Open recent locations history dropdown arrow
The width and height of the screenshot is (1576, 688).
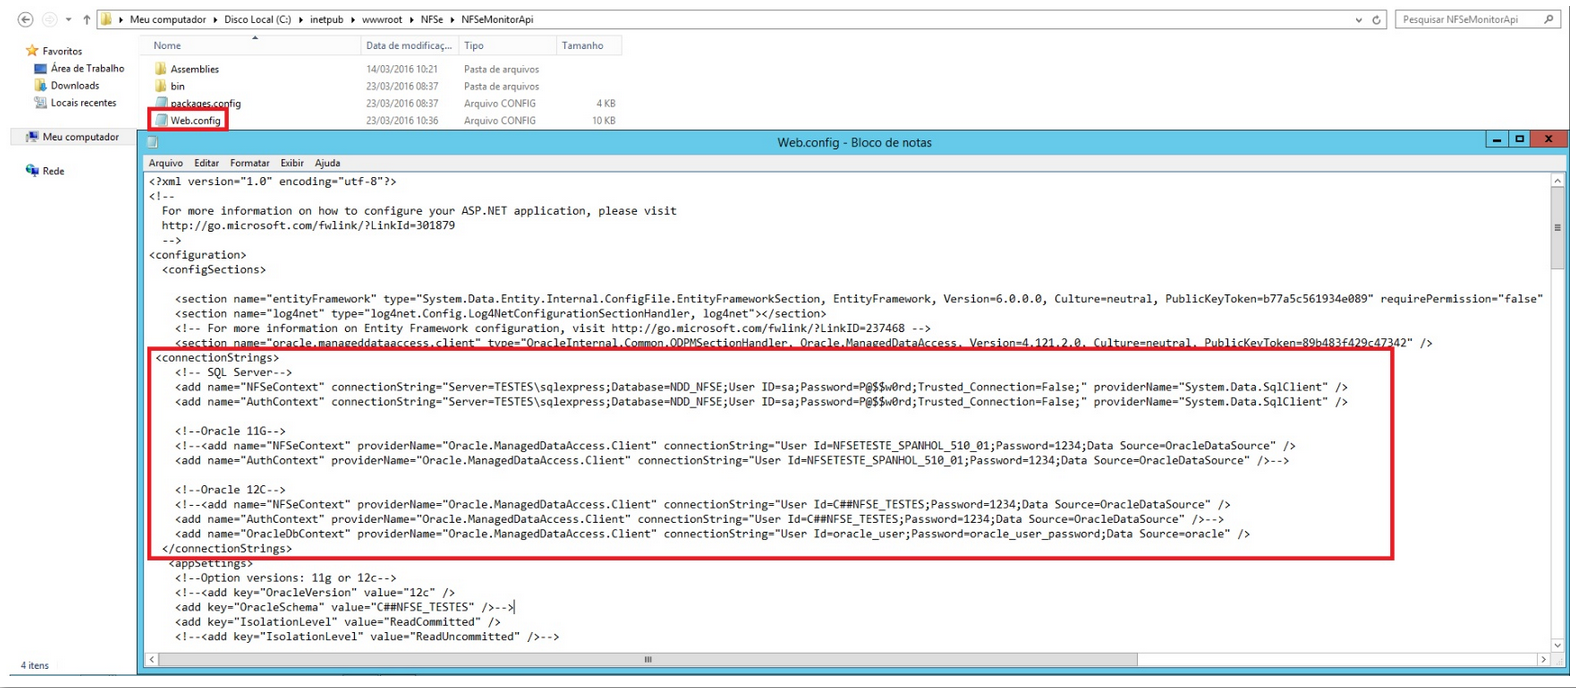[68, 20]
